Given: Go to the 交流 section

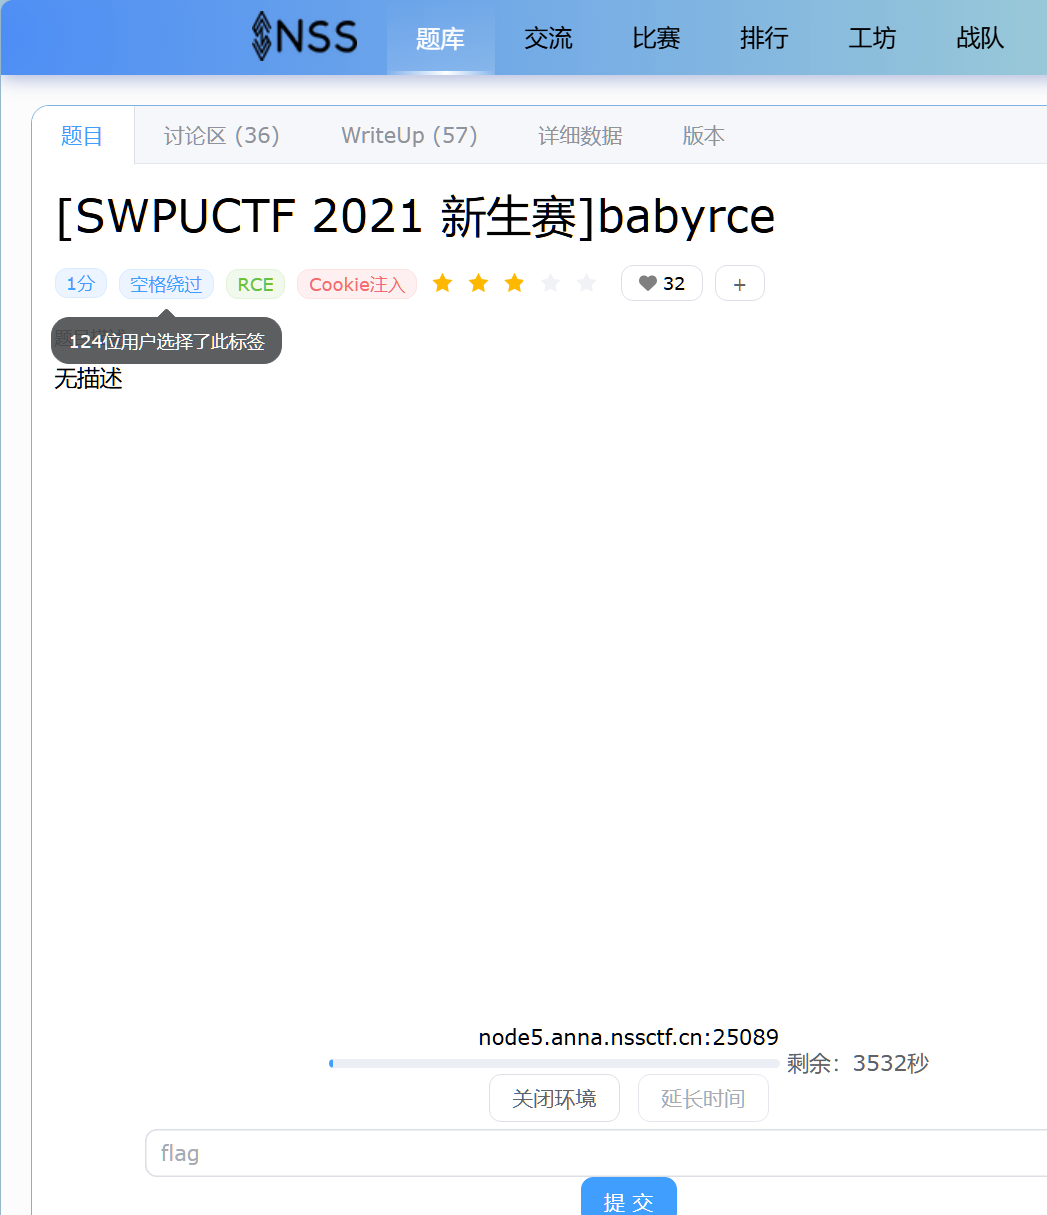Looking at the screenshot, I should click(548, 39).
